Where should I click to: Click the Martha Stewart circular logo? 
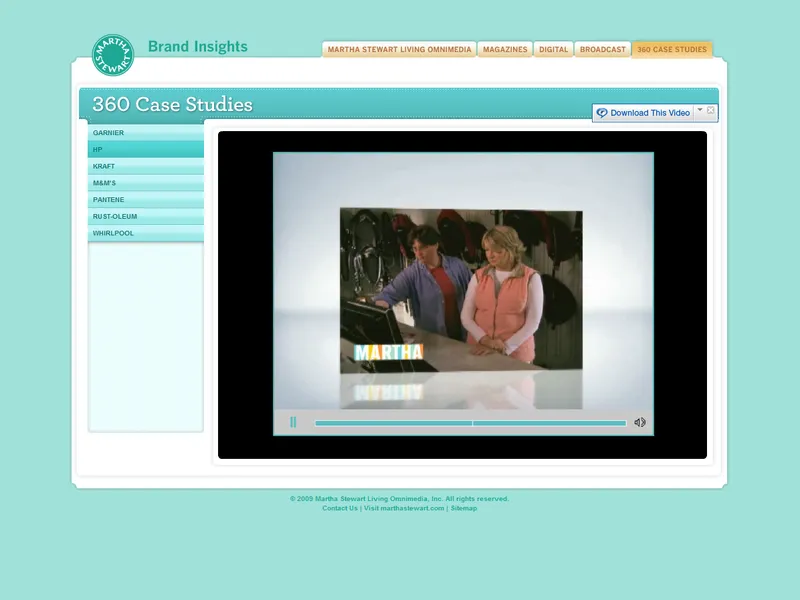click(113, 55)
